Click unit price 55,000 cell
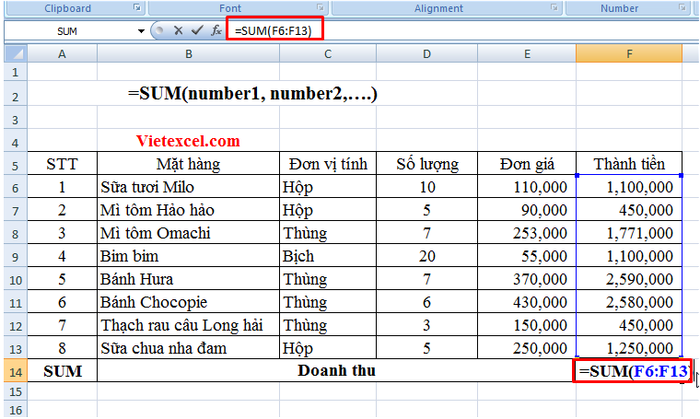This screenshot has width=700, height=419. click(x=527, y=256)
